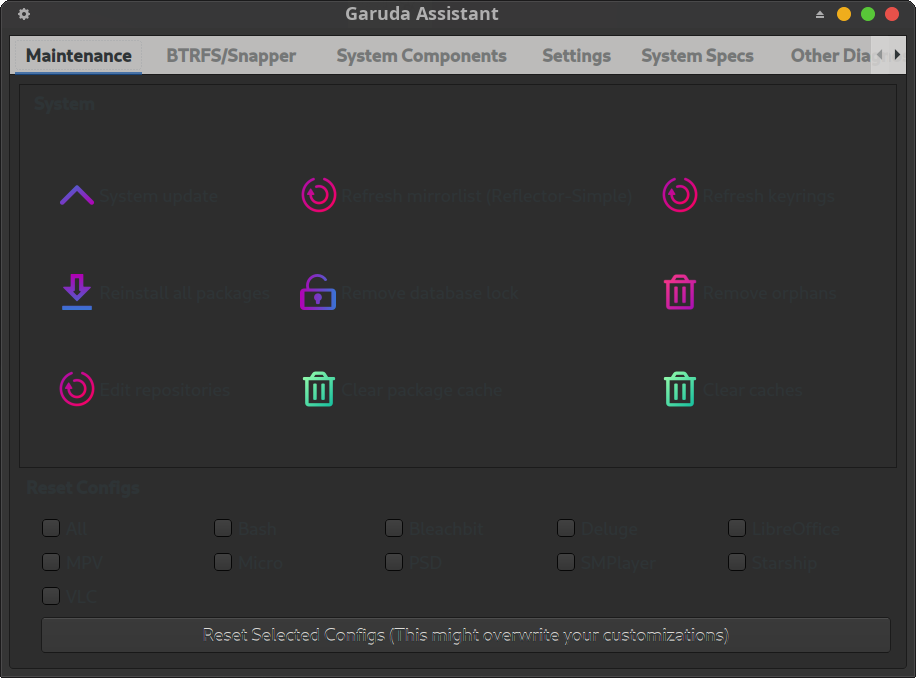Select the Deluge checkbox

(565, 529)
